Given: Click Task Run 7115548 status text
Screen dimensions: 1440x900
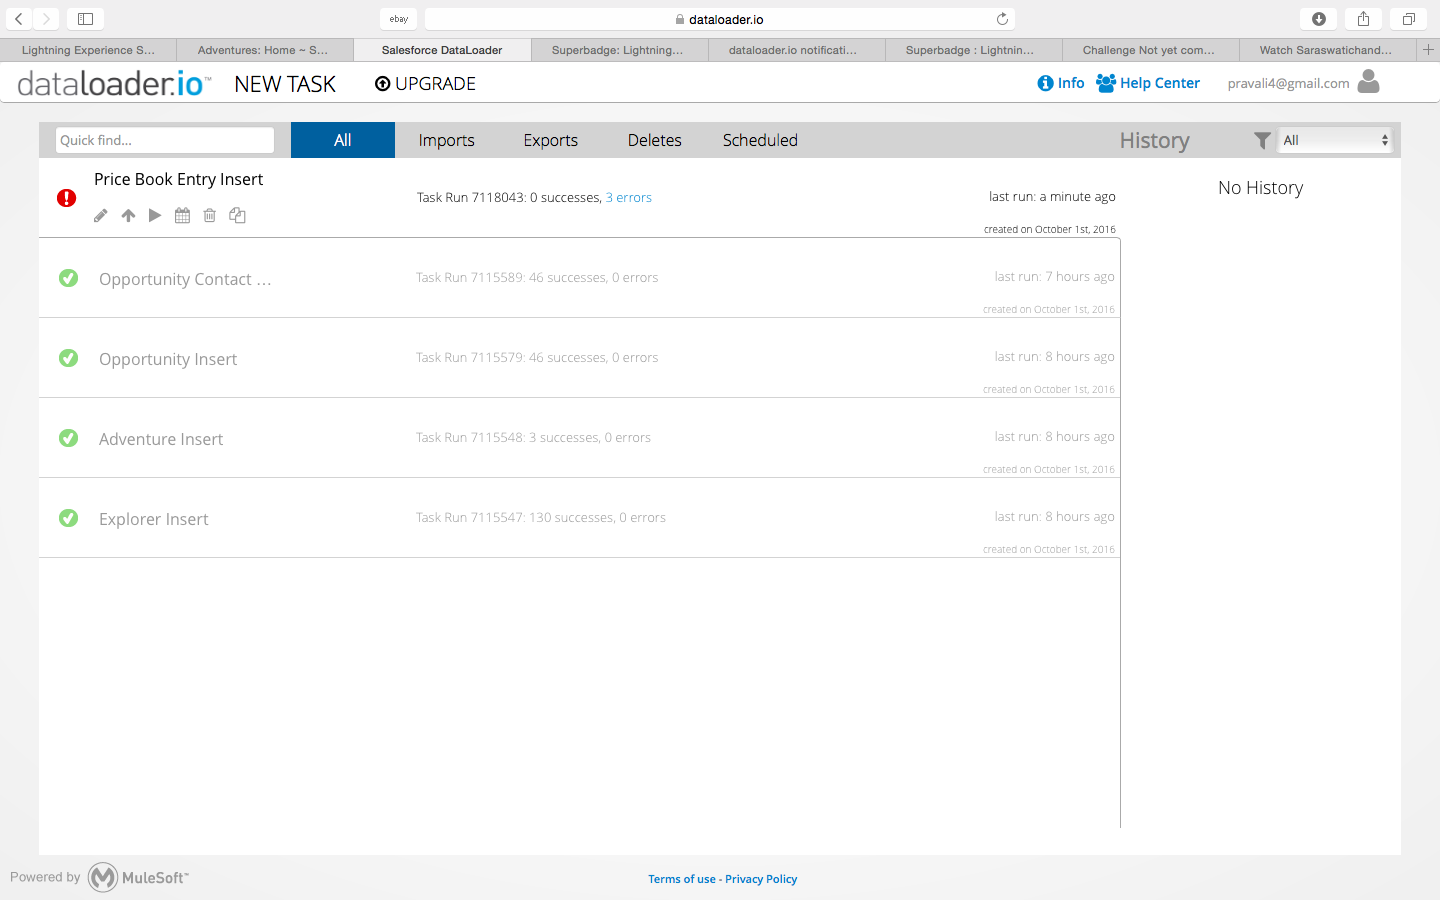Looking at the screenshot, I should coord(533,438).
